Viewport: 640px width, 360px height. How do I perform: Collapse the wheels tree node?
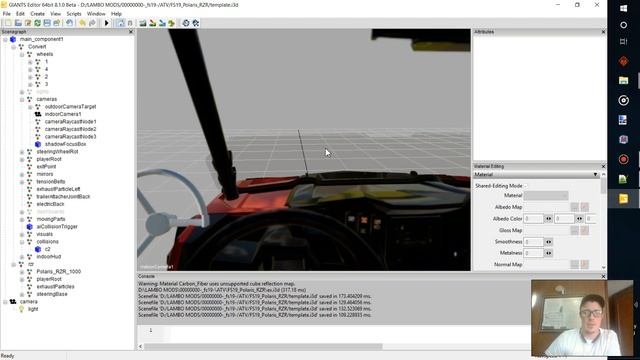(x=22, y=54)
